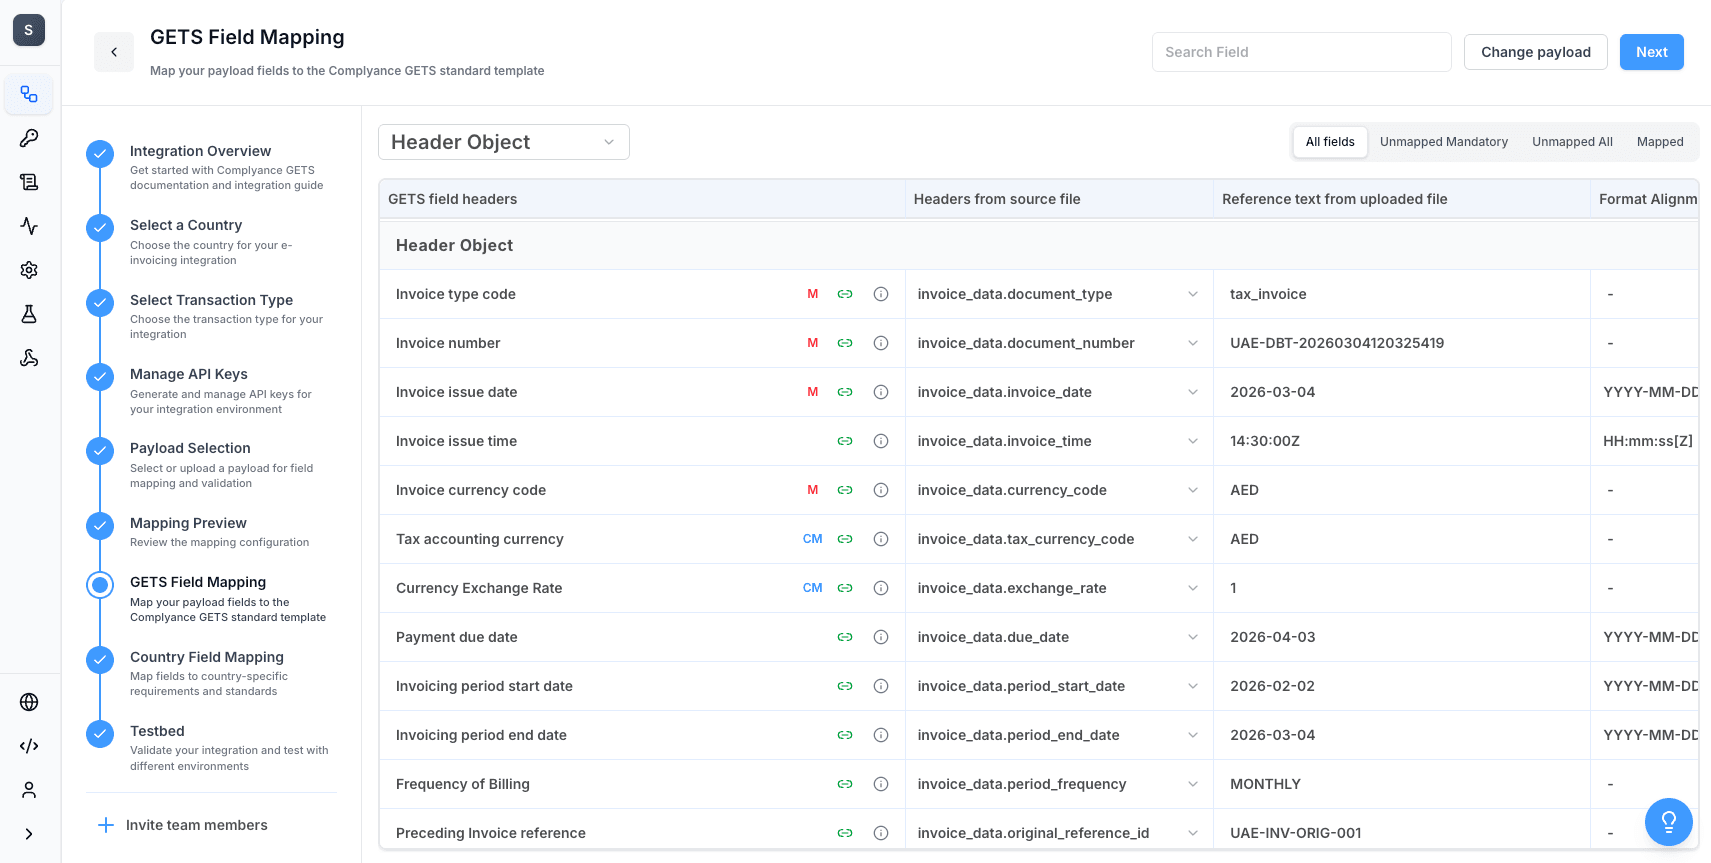Screen dimensions: 1711x863
Task: Switch to the Unmapped Mandatory tab
Action: (x=1443, y=142)
